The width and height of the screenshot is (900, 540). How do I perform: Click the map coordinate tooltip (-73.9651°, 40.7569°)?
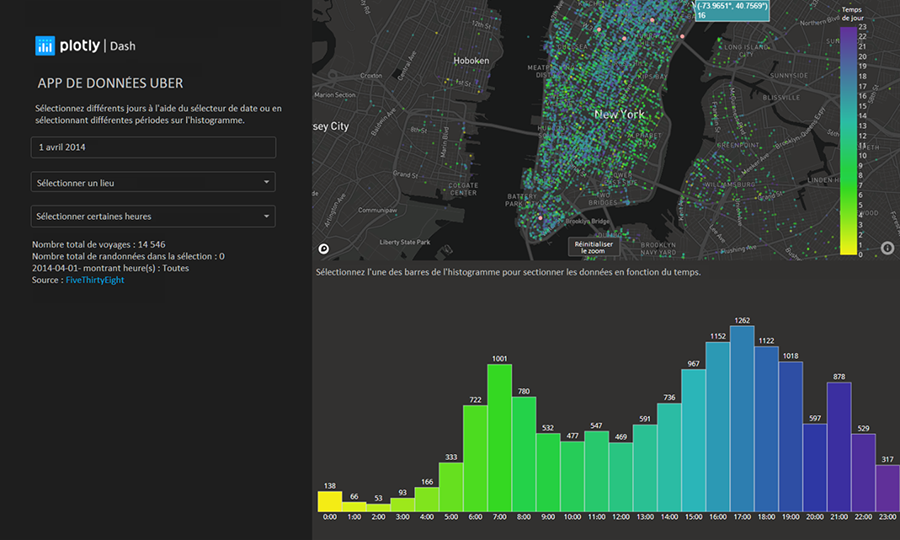pyautogui.click(x=732, y=10)
